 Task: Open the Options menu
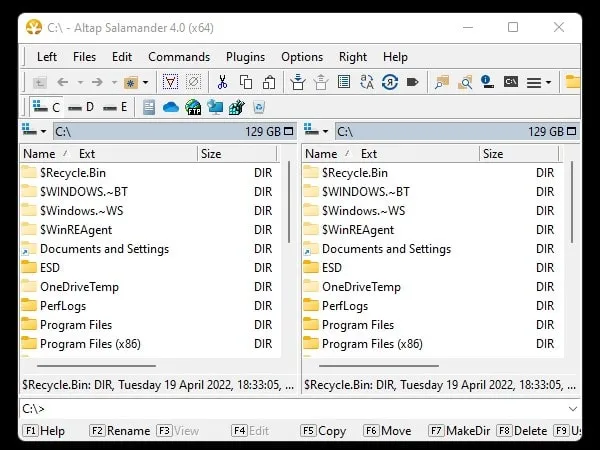[302, 57]
